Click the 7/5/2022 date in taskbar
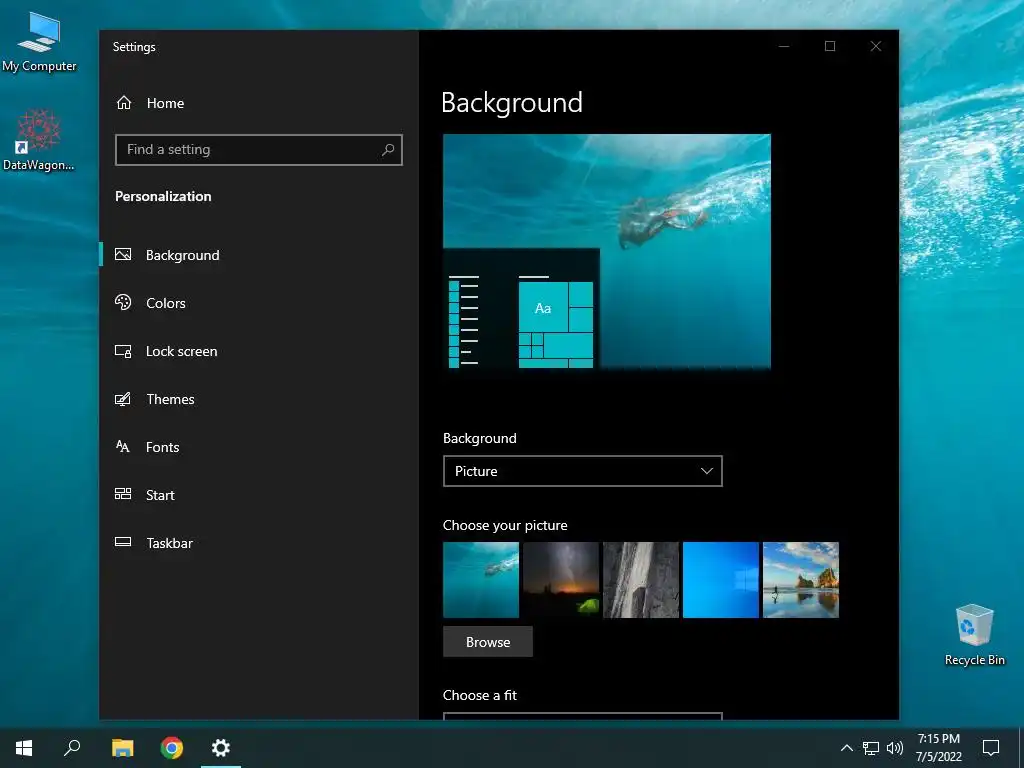This screenshot has width=1024, height=768. tap(938, 757)
